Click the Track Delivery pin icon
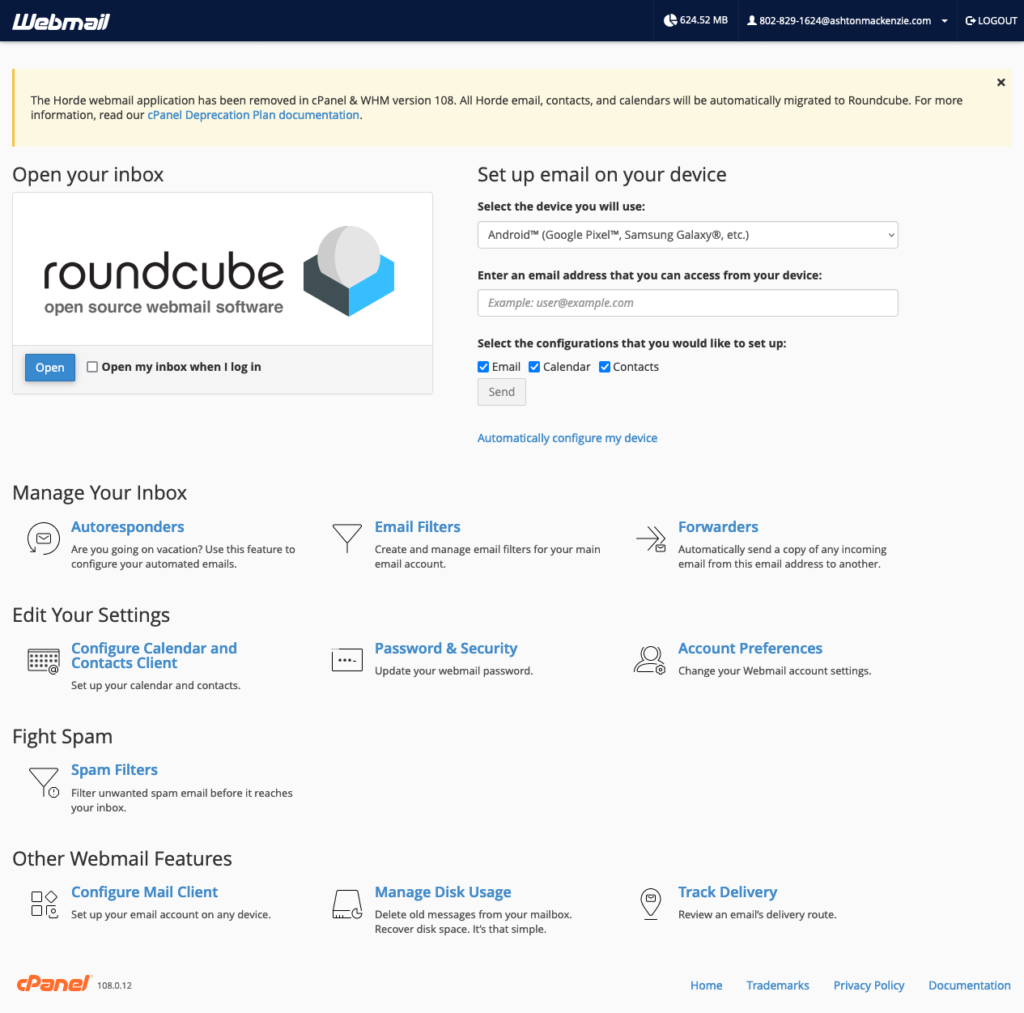The image size is (1024, 1013). click(x=650, y=904)
